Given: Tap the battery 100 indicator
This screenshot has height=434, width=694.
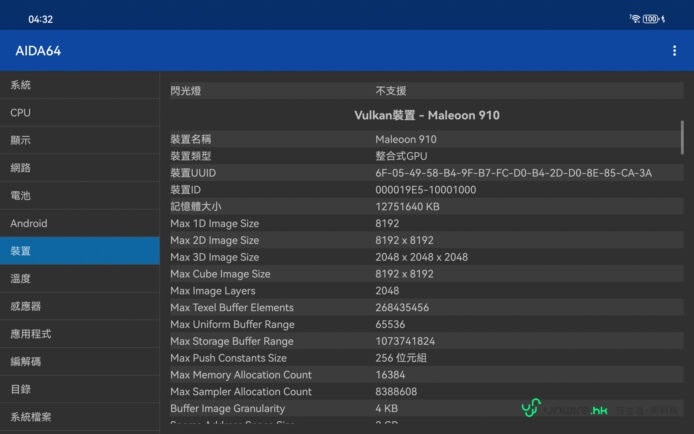Looking at the screenshot, I should [x=650, y=19].
